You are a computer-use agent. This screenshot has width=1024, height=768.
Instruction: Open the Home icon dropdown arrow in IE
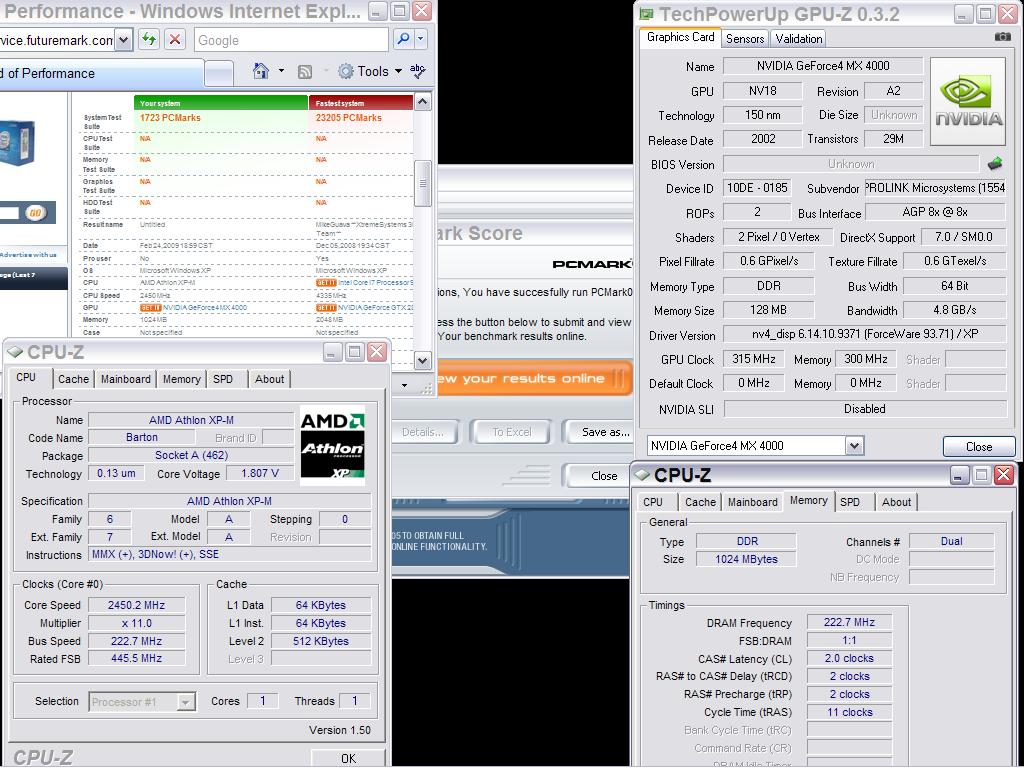point(281,71)
